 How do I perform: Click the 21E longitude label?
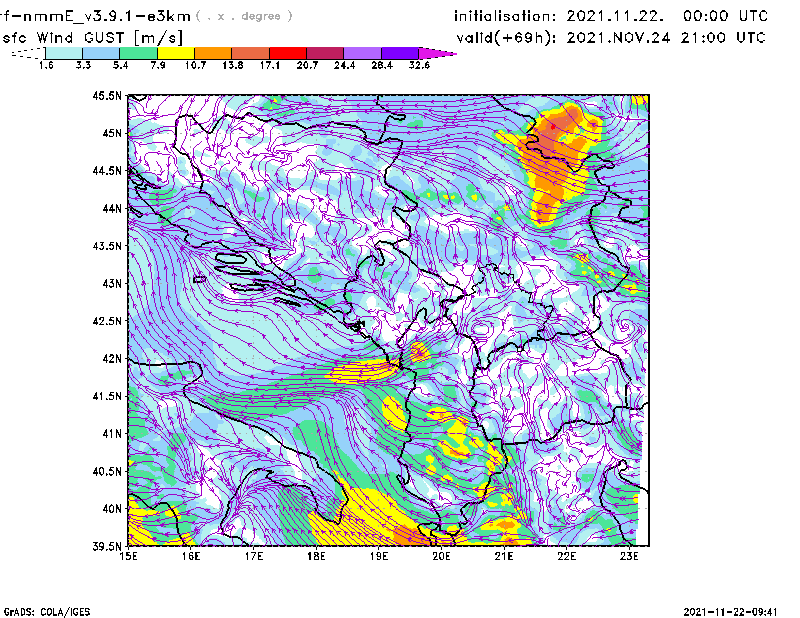tap(504, 556)
